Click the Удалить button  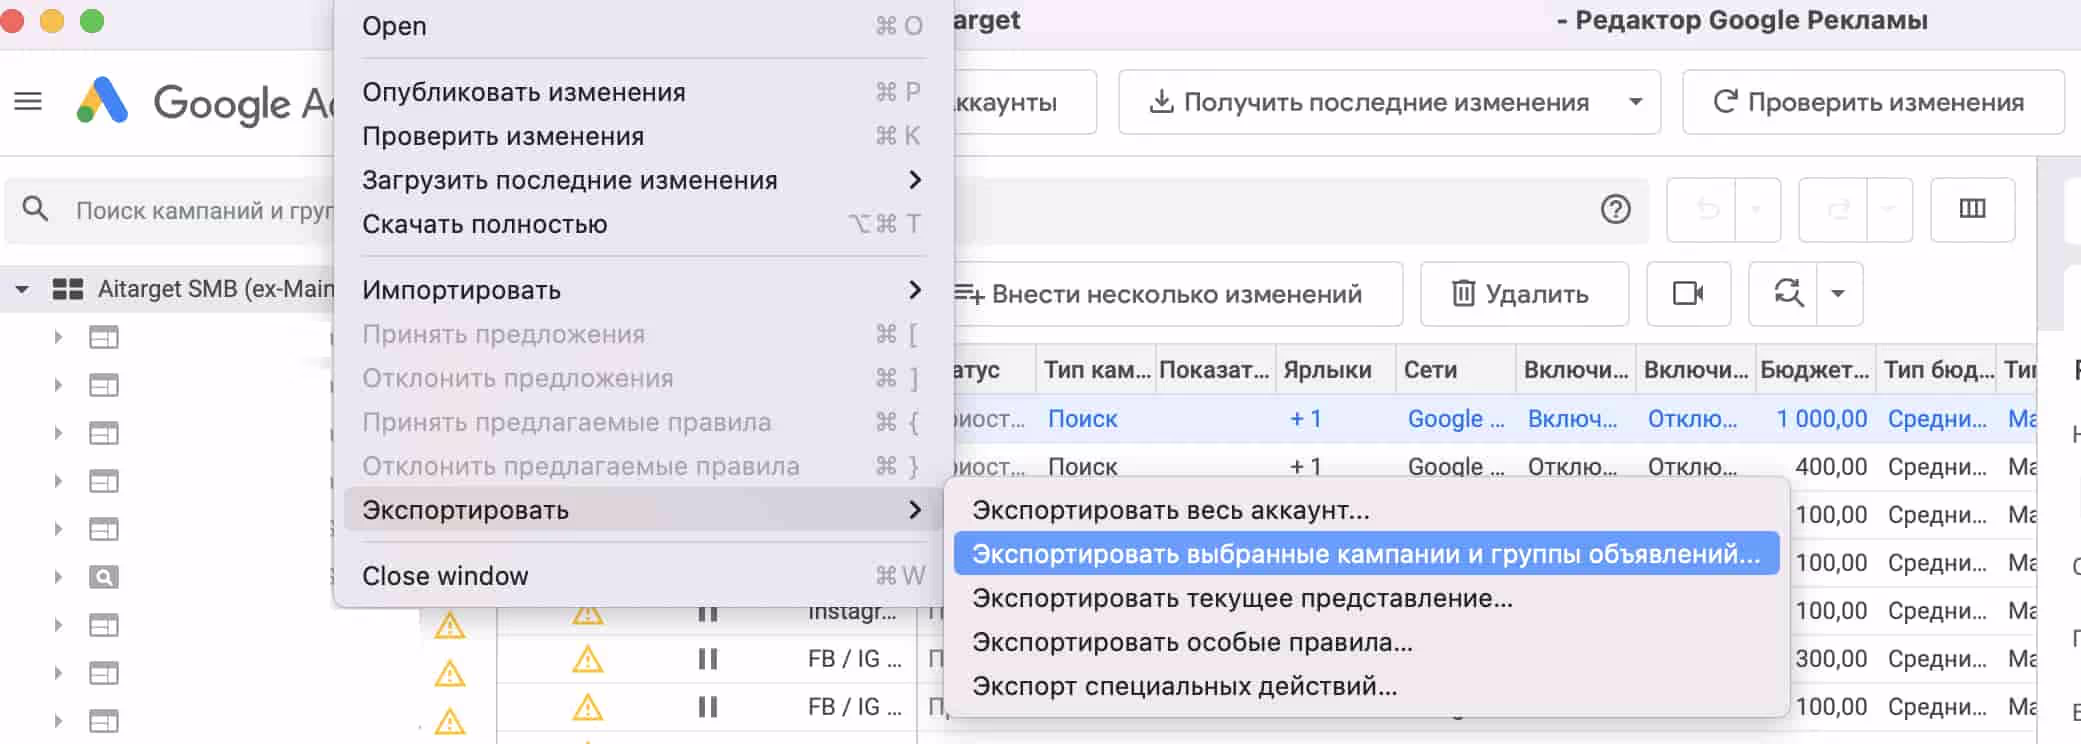click(x=1524, y=294)
